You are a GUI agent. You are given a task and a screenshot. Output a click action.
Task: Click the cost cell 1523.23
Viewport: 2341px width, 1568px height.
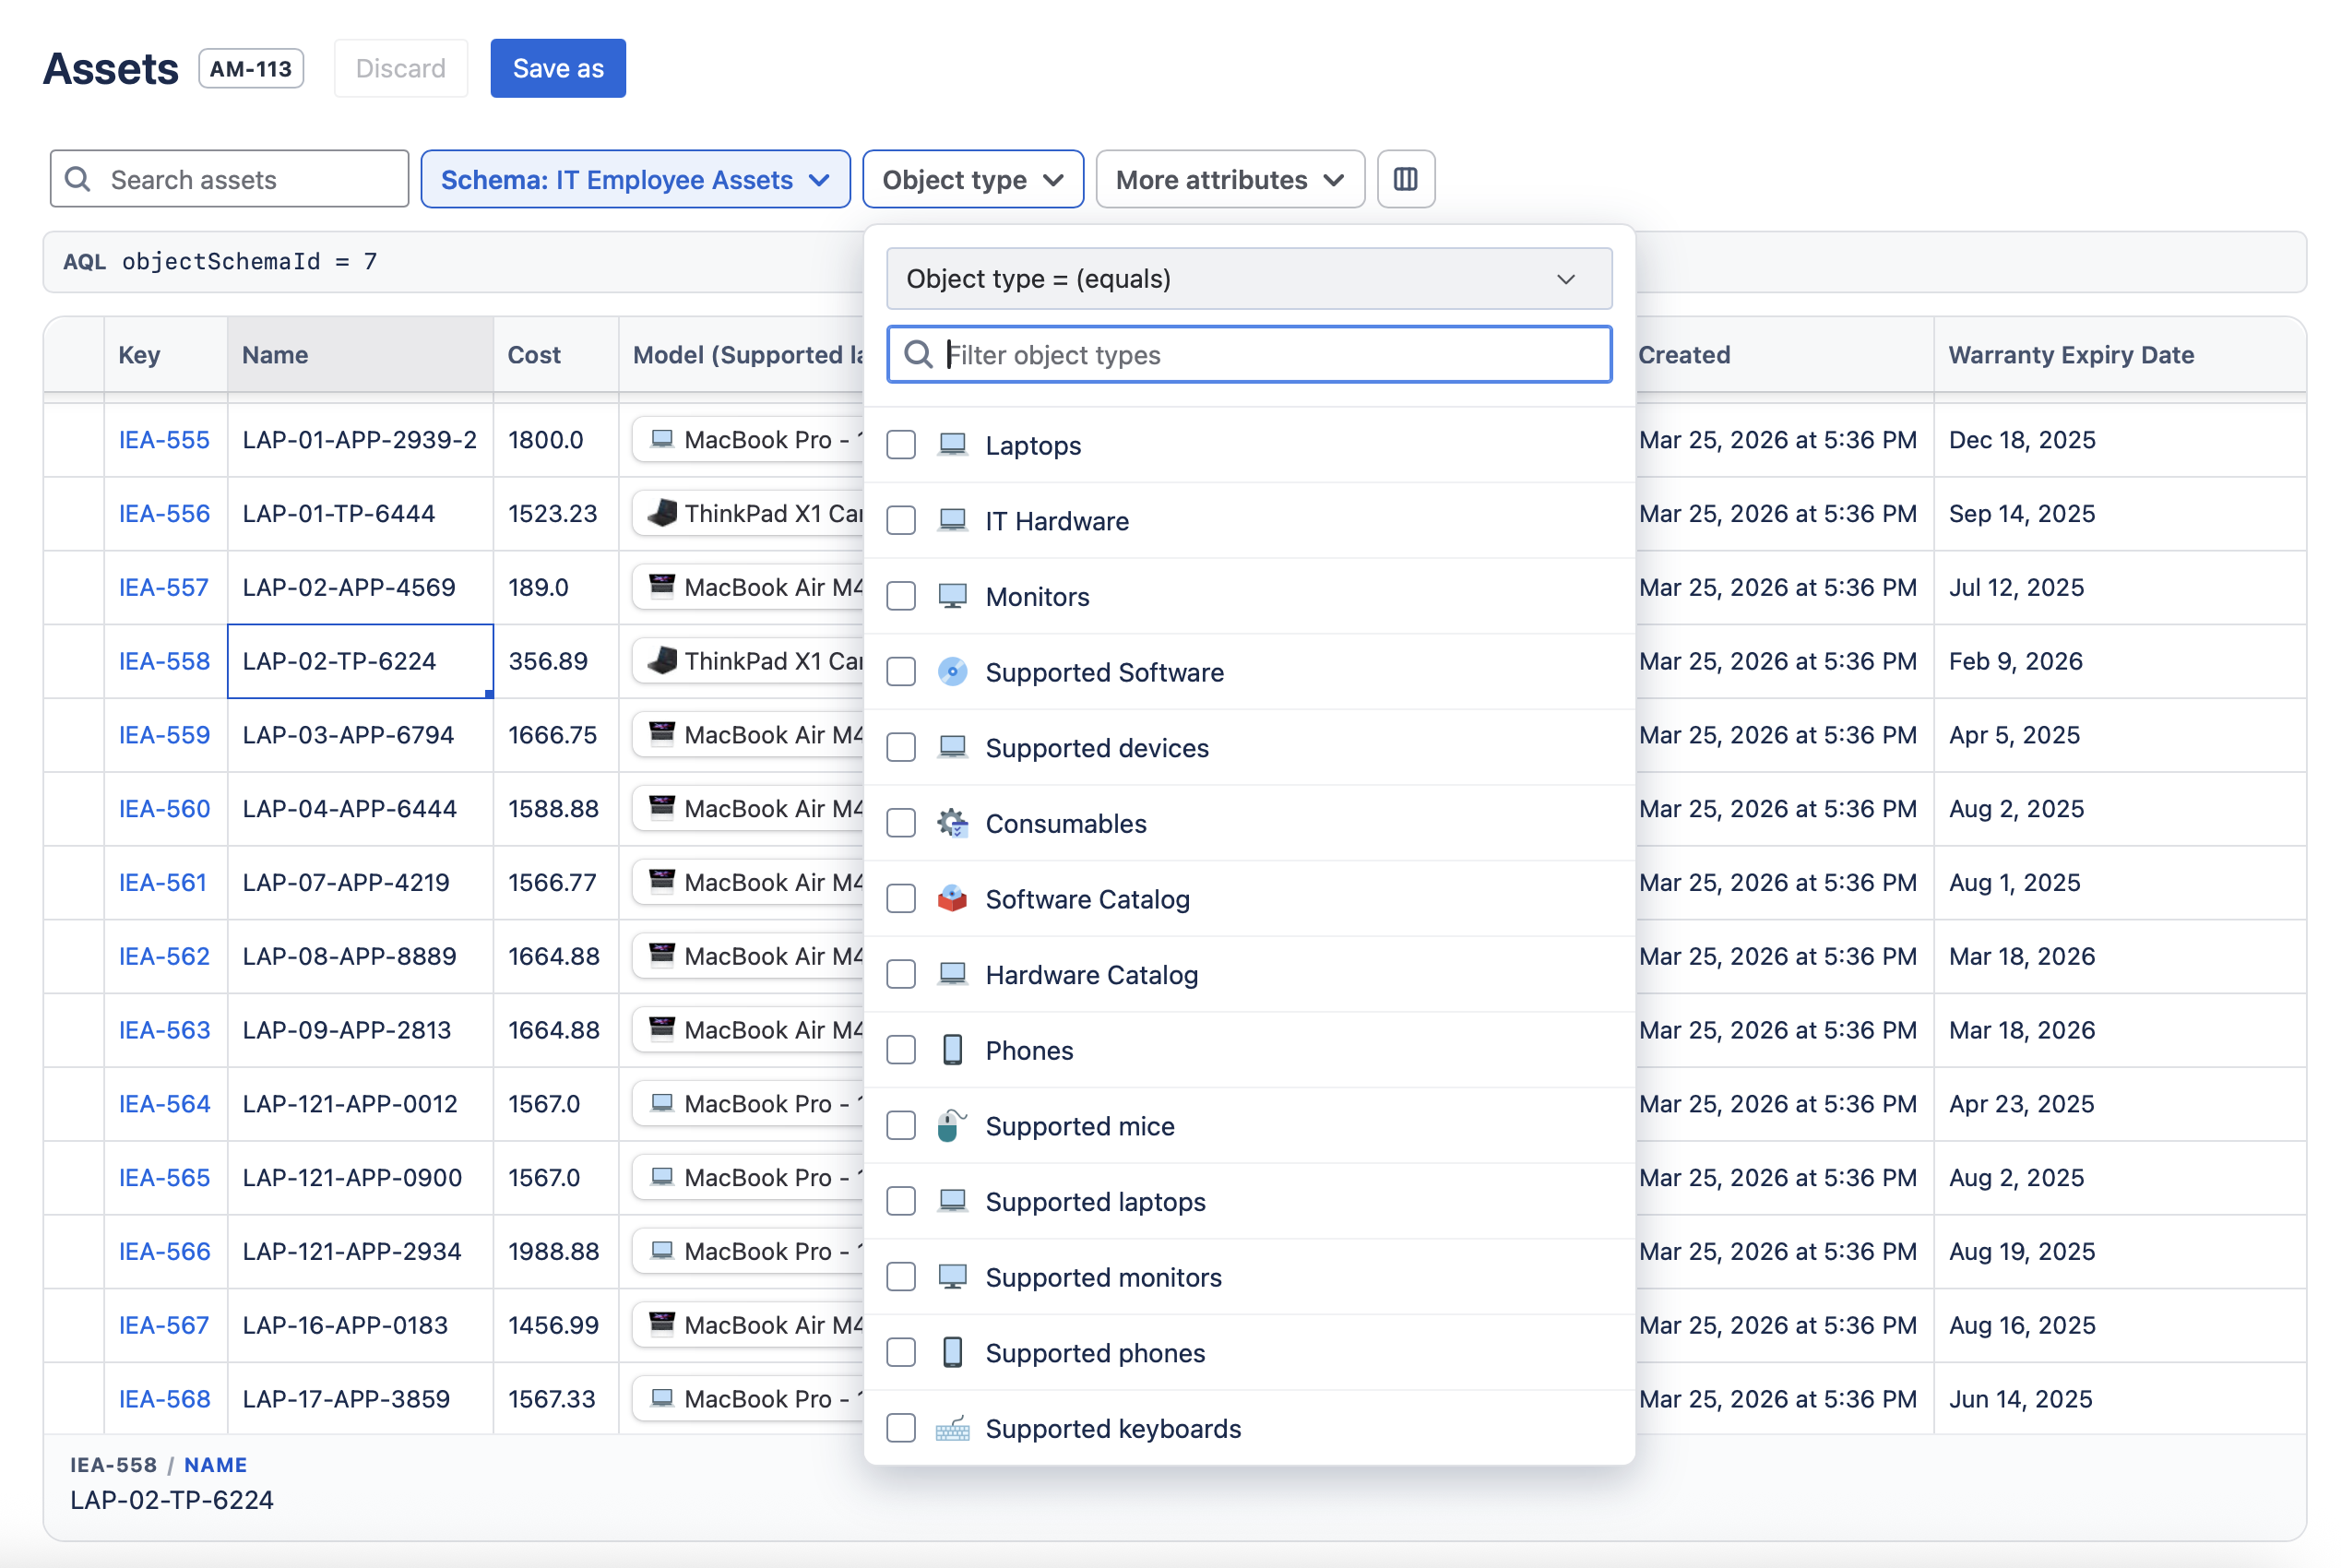pos(556,513)
